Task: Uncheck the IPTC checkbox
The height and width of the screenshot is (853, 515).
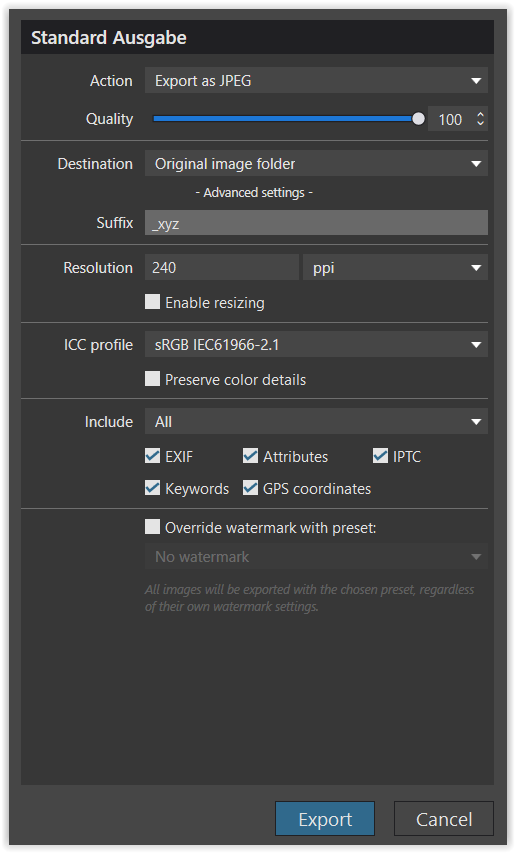Action: (380, 456)
